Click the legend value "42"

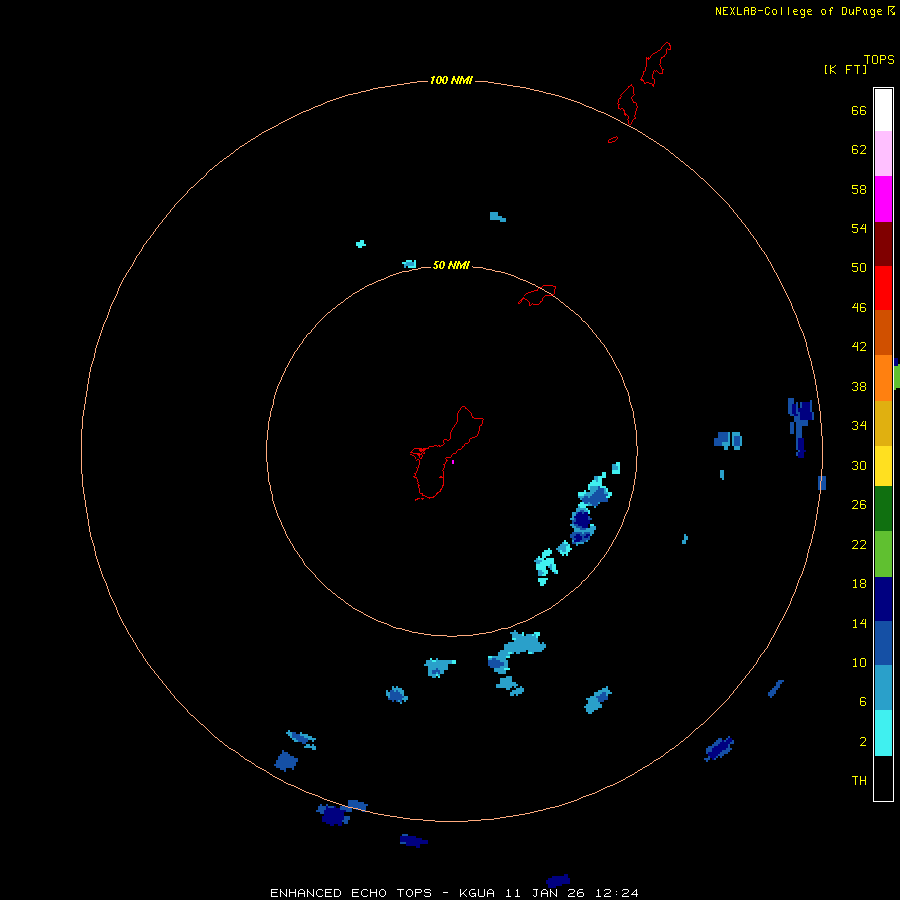[859, 346]
